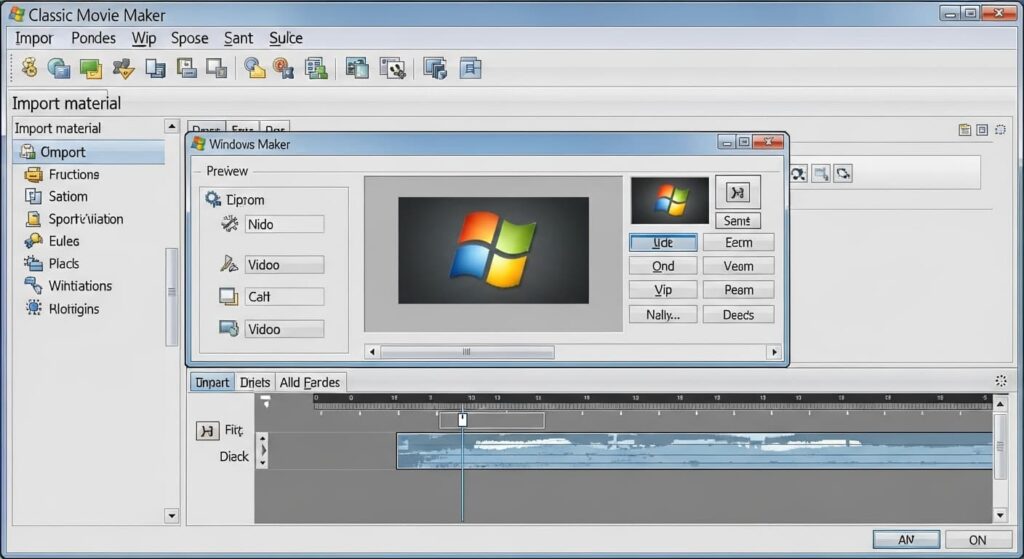
Task: Click the up arrow on the track height stepper
Action: tap(263, 438)
